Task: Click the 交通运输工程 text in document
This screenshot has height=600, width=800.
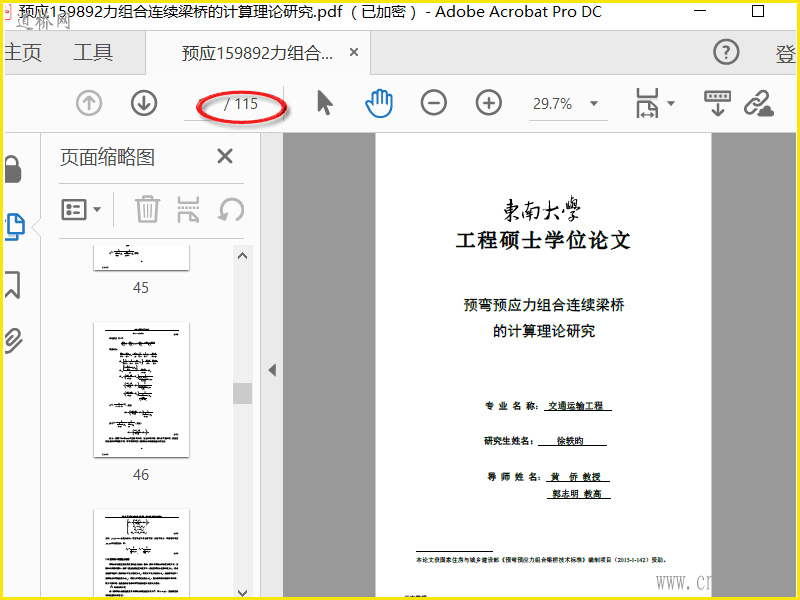Action: point(576,406)
